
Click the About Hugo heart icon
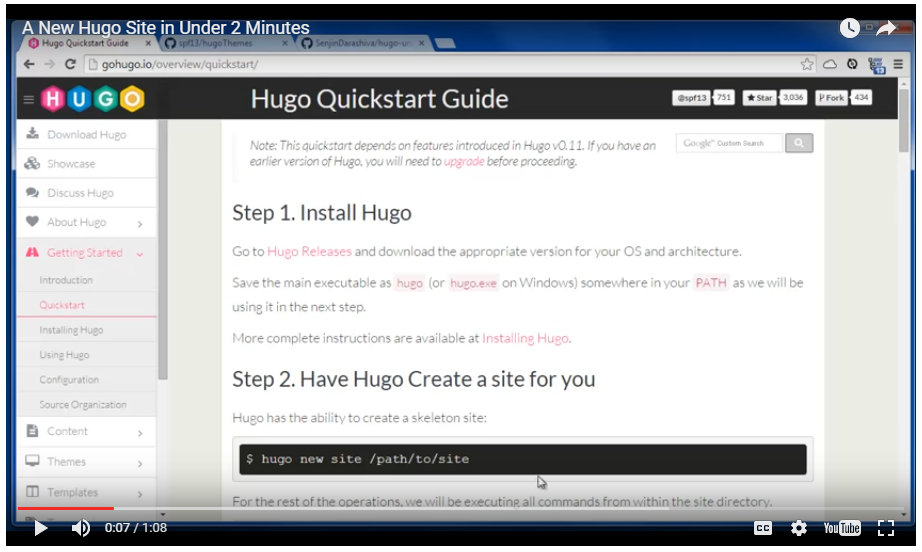click(32, 221)
